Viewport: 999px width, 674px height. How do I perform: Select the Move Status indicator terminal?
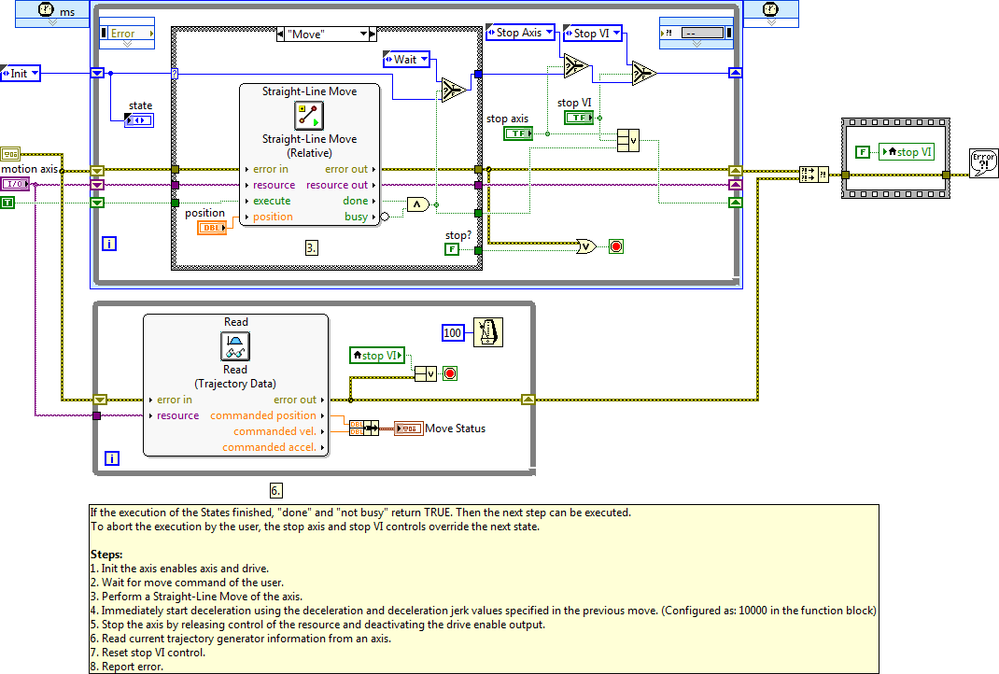pos(408,429)
